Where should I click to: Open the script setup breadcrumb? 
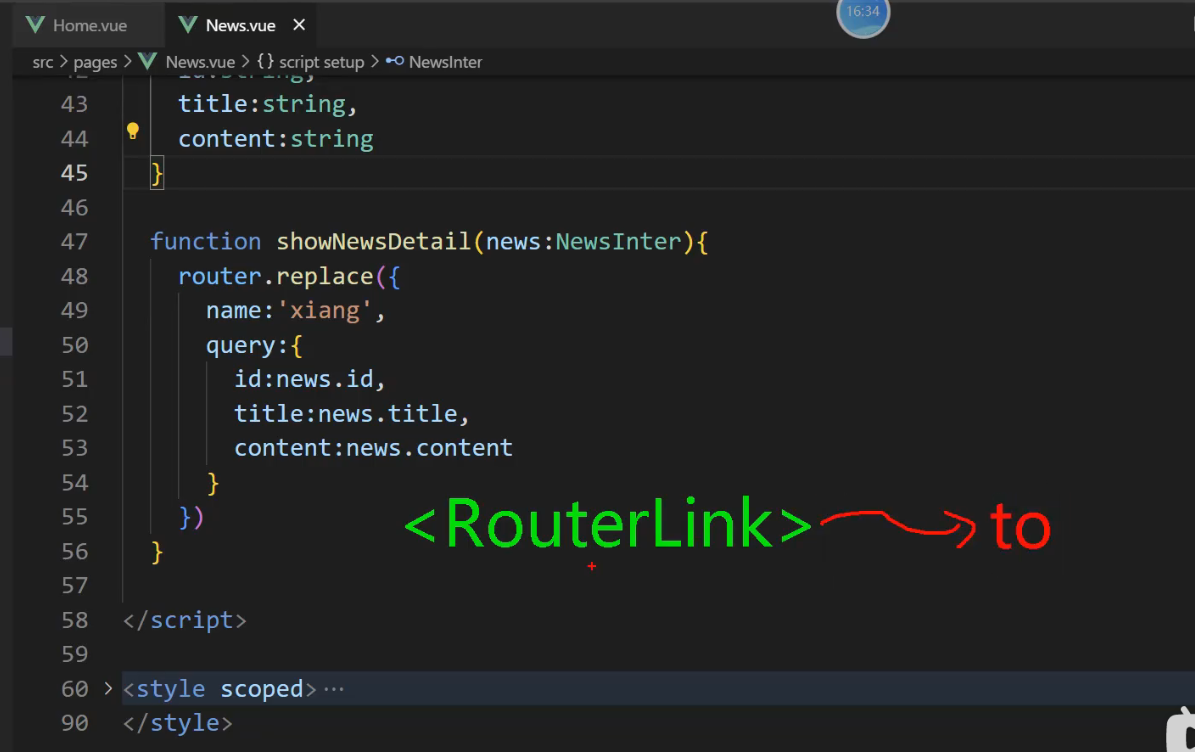pyautogui.click(x=322, y=62)
